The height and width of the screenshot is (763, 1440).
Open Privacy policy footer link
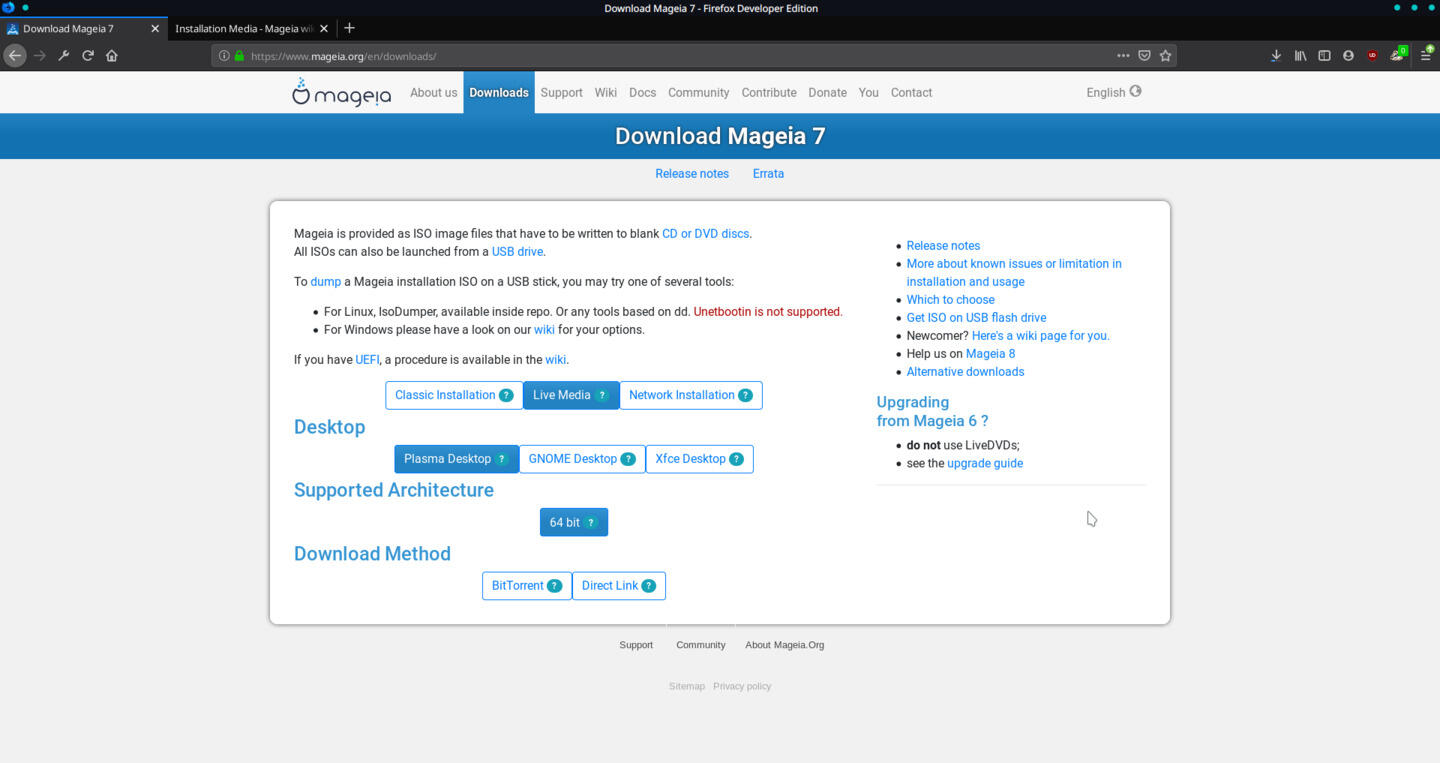[x=742, y=686]
